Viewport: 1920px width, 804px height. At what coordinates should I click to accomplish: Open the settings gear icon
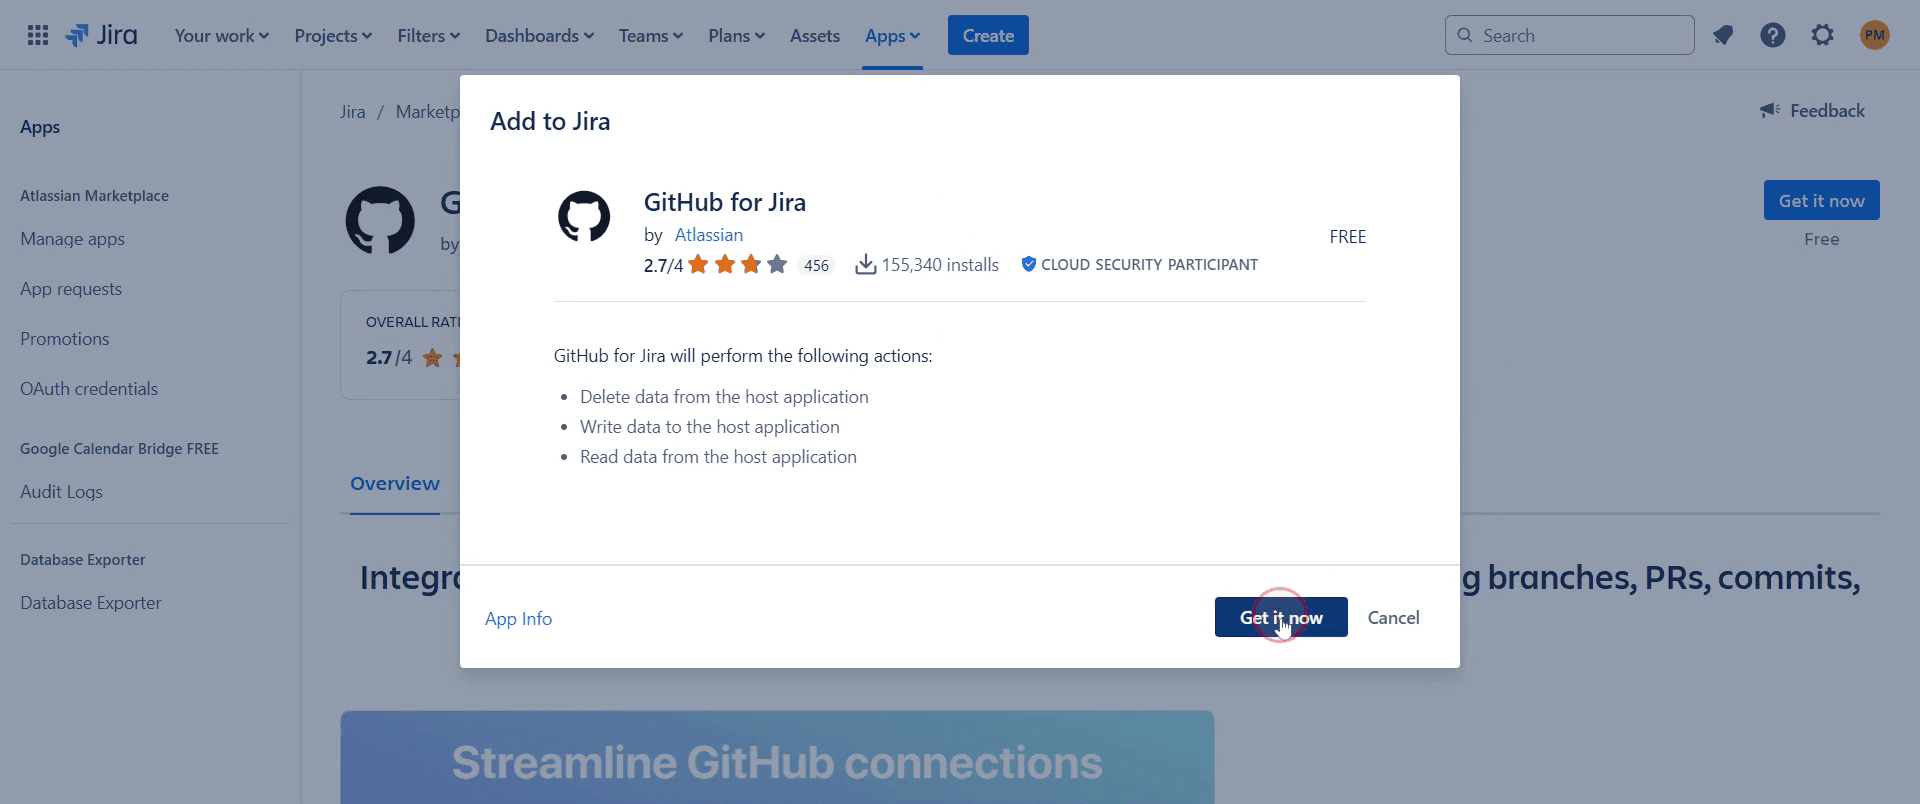(x=1823, y=35)
